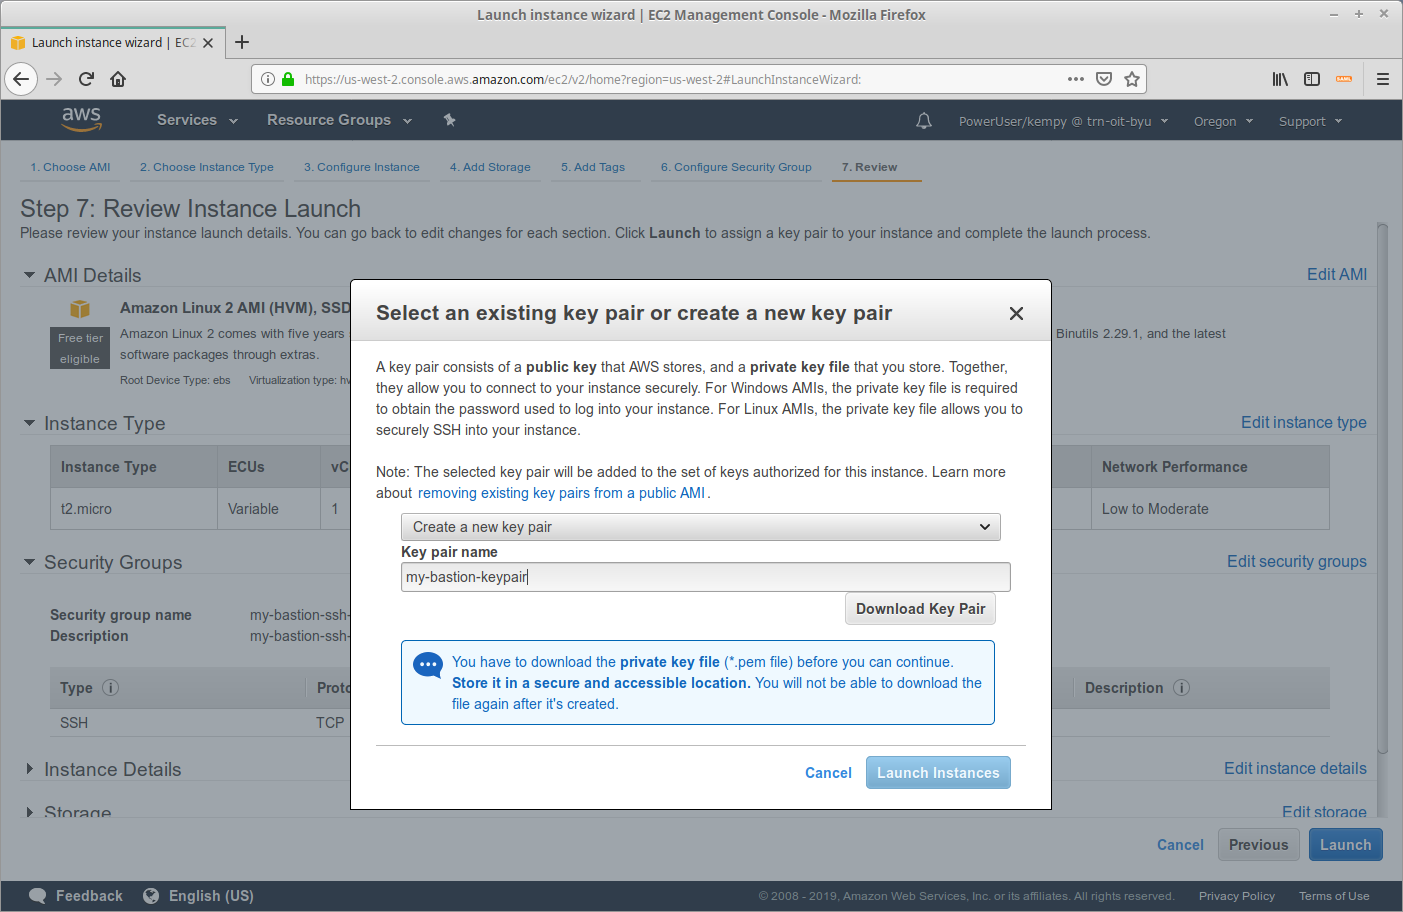Image resolution: width=1403 pixels, height=912 pixels.
Task: Show site information icon in address bar
Action: coord(268,79)
